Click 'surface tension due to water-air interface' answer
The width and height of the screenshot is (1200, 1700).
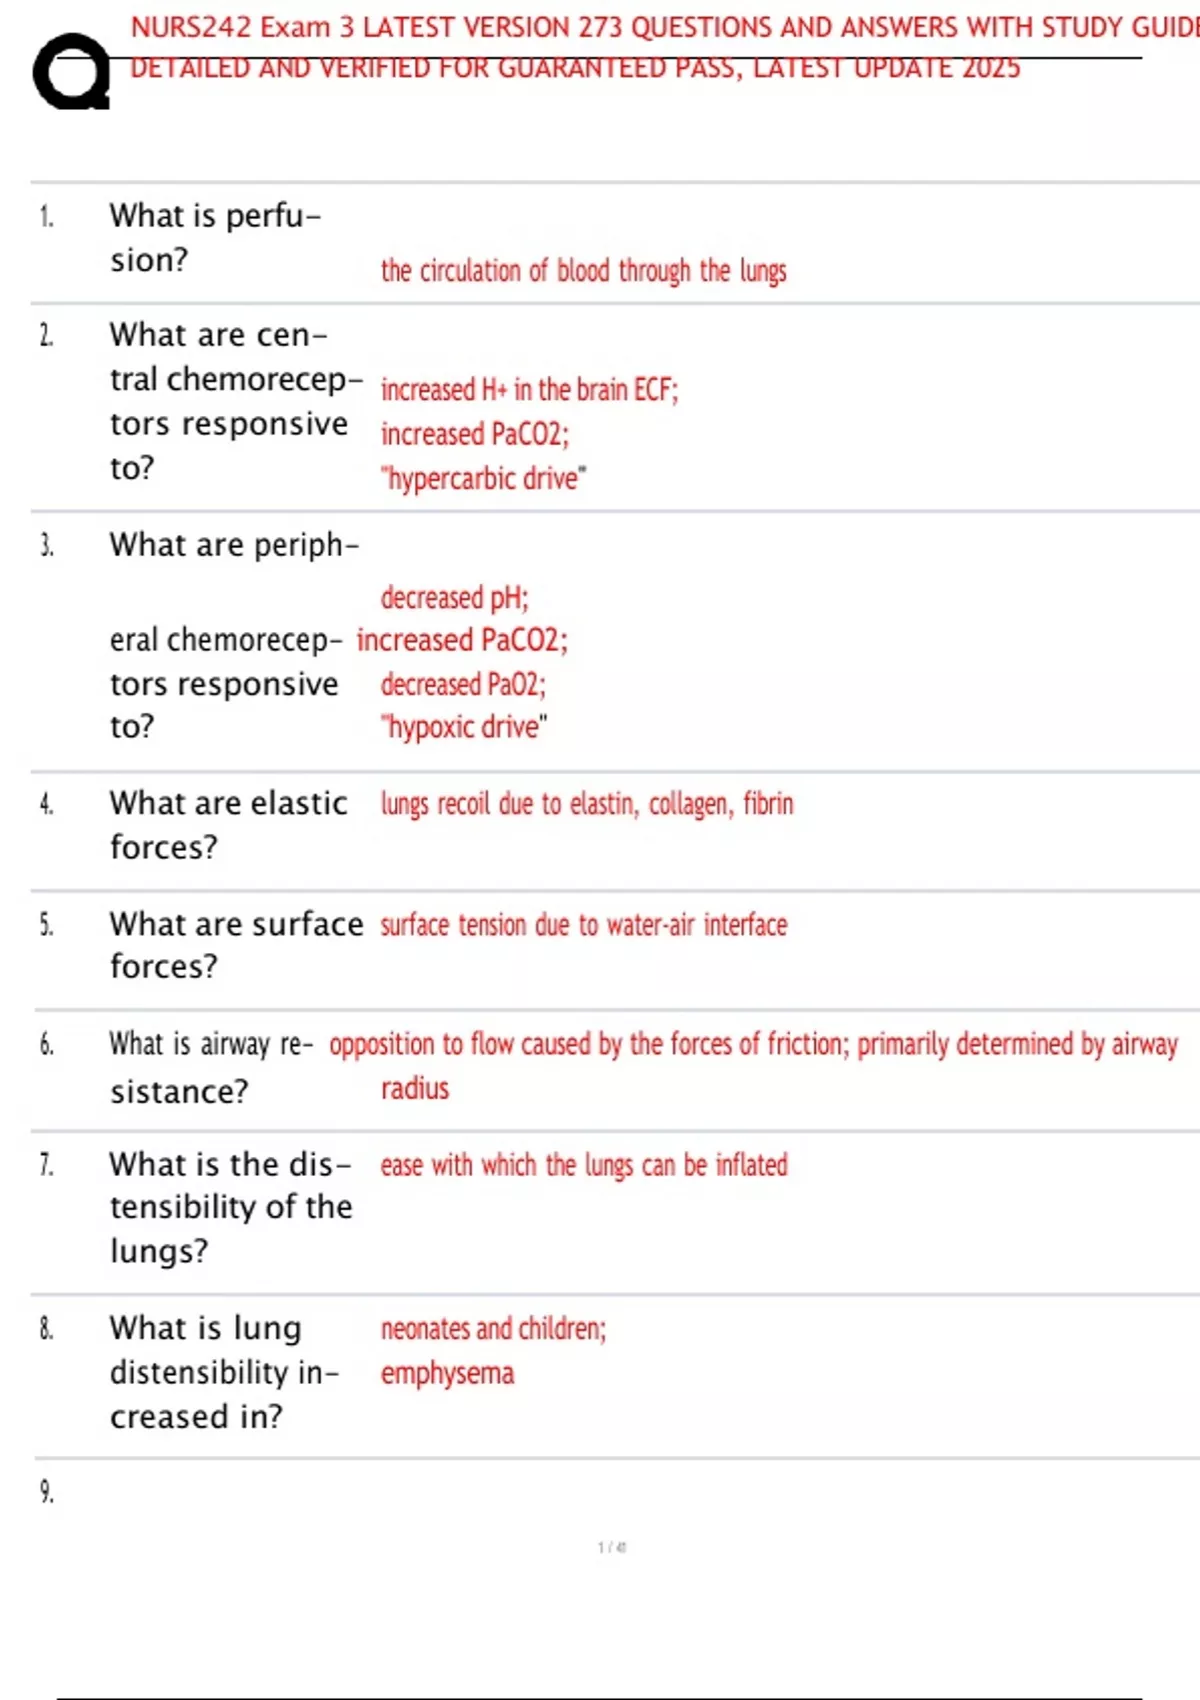pos(583,925)
